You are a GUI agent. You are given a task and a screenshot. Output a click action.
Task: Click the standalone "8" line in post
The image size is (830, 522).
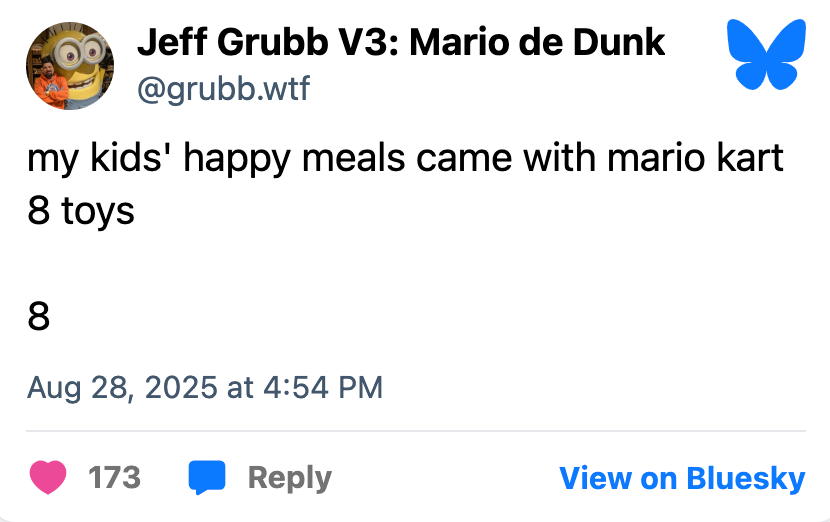click(x=39, y=316)
